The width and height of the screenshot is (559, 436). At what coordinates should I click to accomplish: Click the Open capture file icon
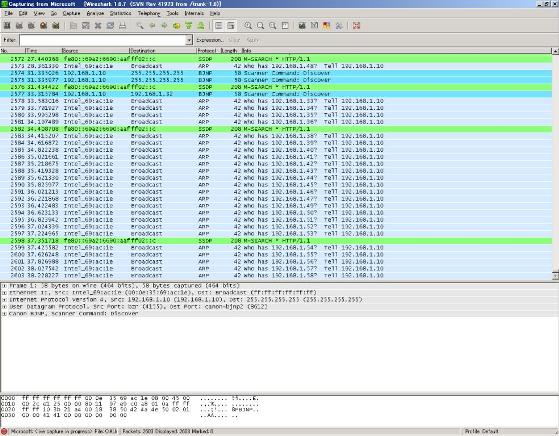(x=73, y=26)
